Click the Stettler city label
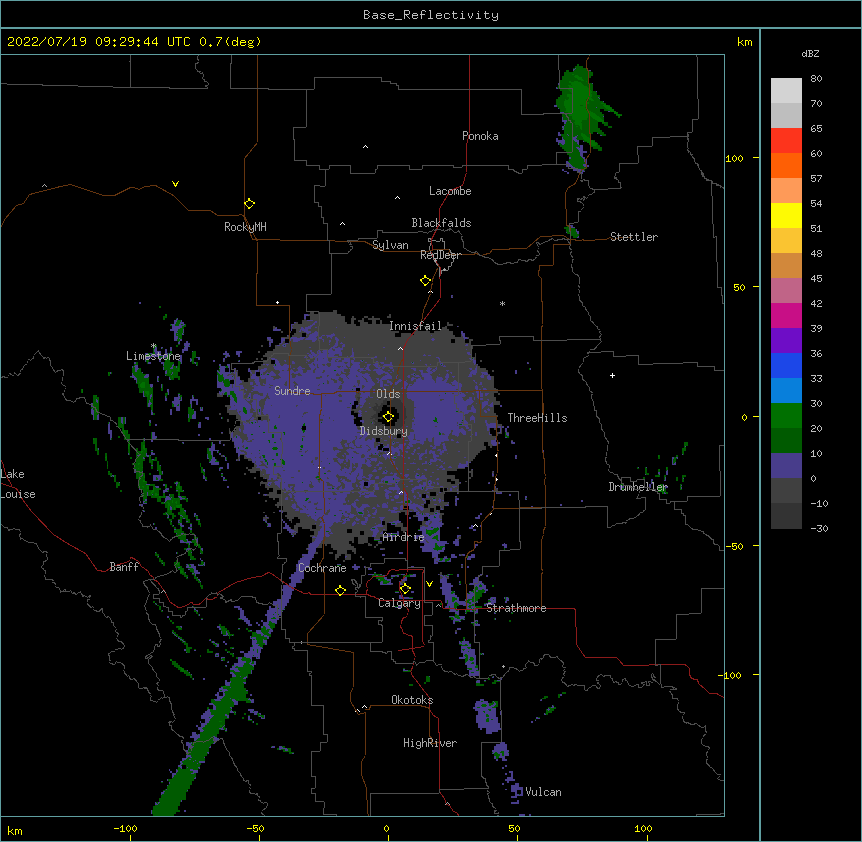Image resolution: width=862 pixels, height=842 pixels. point(633,237)
